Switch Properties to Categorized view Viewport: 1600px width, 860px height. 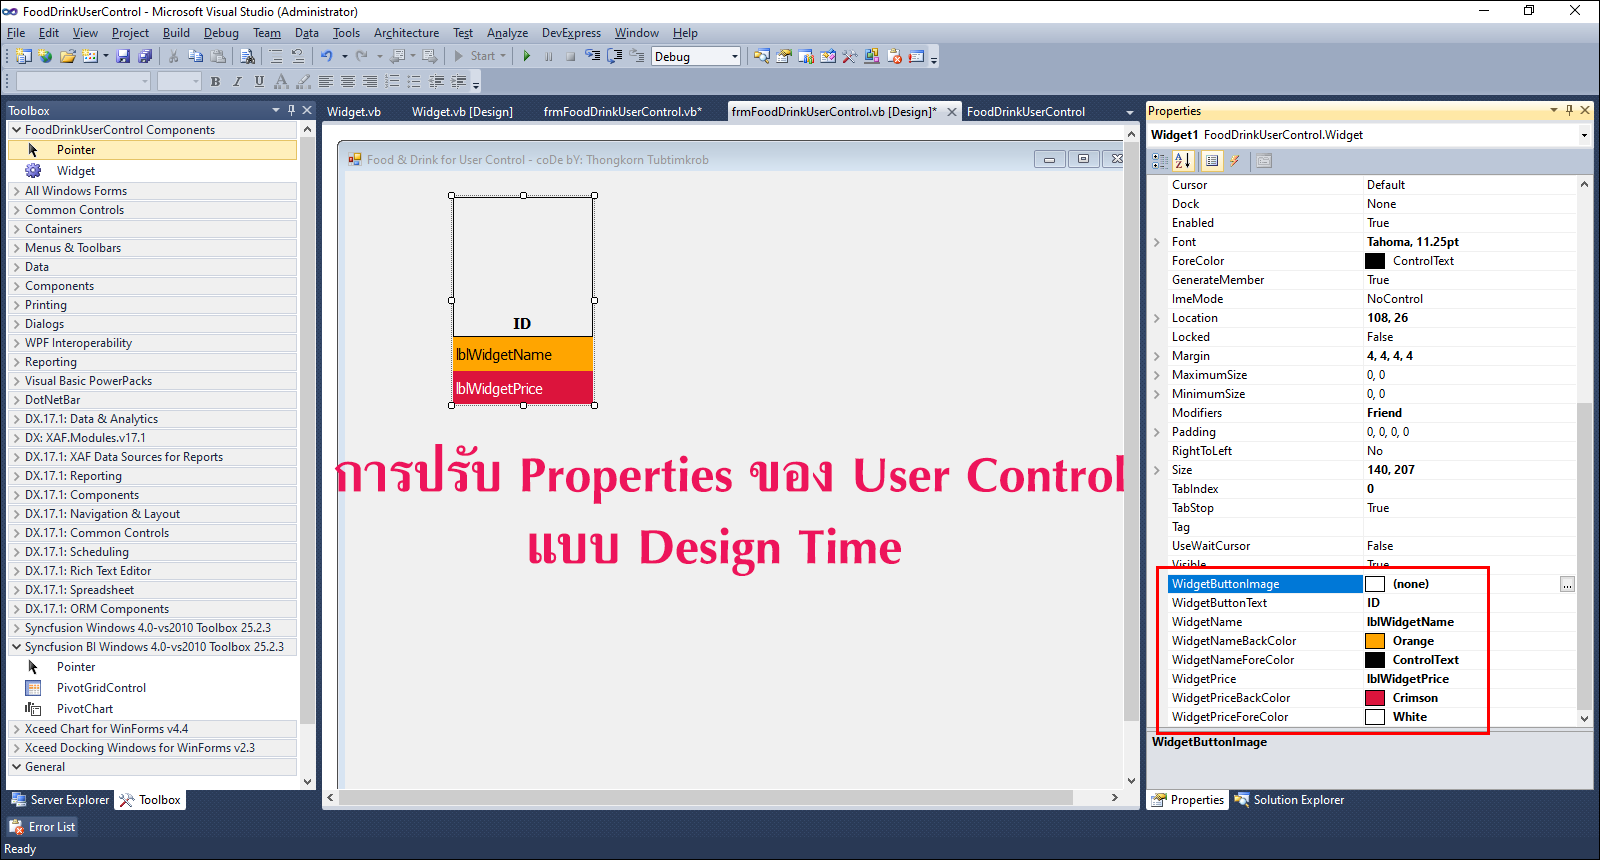pos(1160,161)
